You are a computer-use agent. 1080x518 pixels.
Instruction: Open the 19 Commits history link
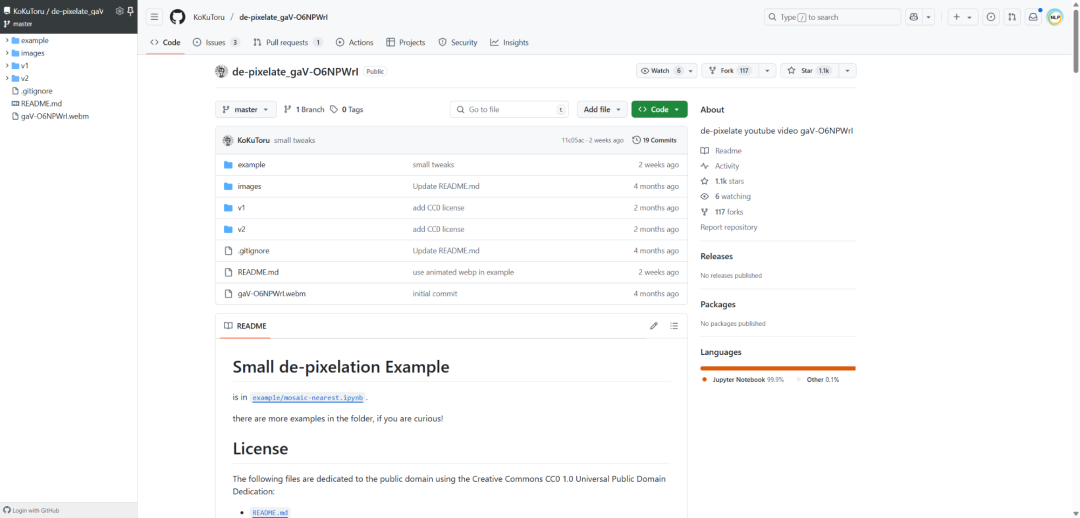(x=654, y=140)
